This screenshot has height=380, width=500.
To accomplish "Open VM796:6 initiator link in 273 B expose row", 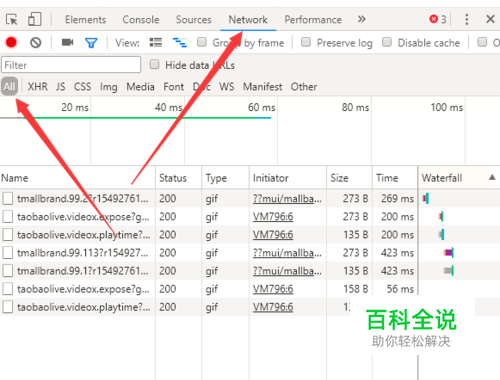I will [273, 217].
